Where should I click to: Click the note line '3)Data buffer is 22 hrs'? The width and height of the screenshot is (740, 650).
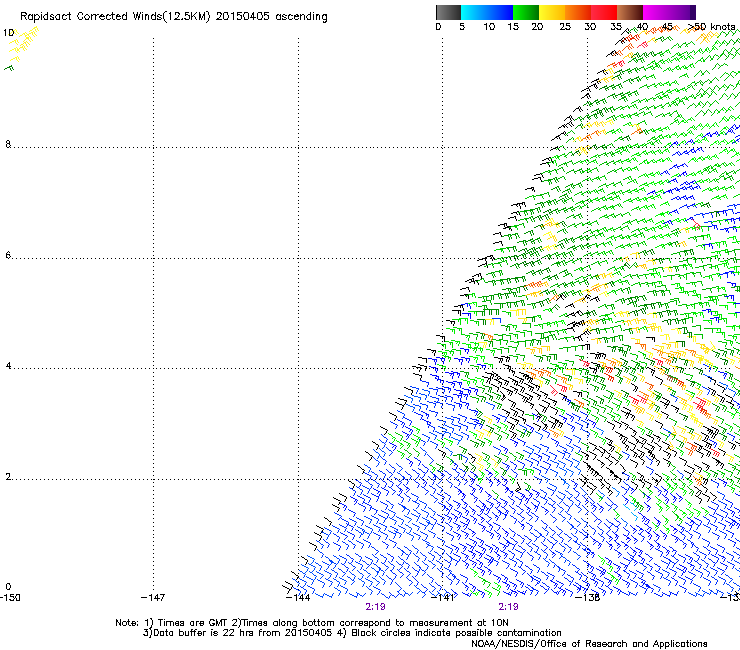[353, 633]
